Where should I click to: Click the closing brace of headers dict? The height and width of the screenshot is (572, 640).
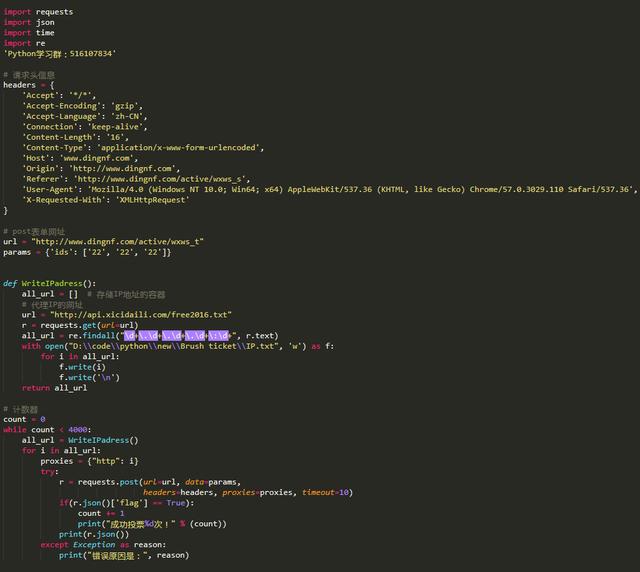point(5,211)
